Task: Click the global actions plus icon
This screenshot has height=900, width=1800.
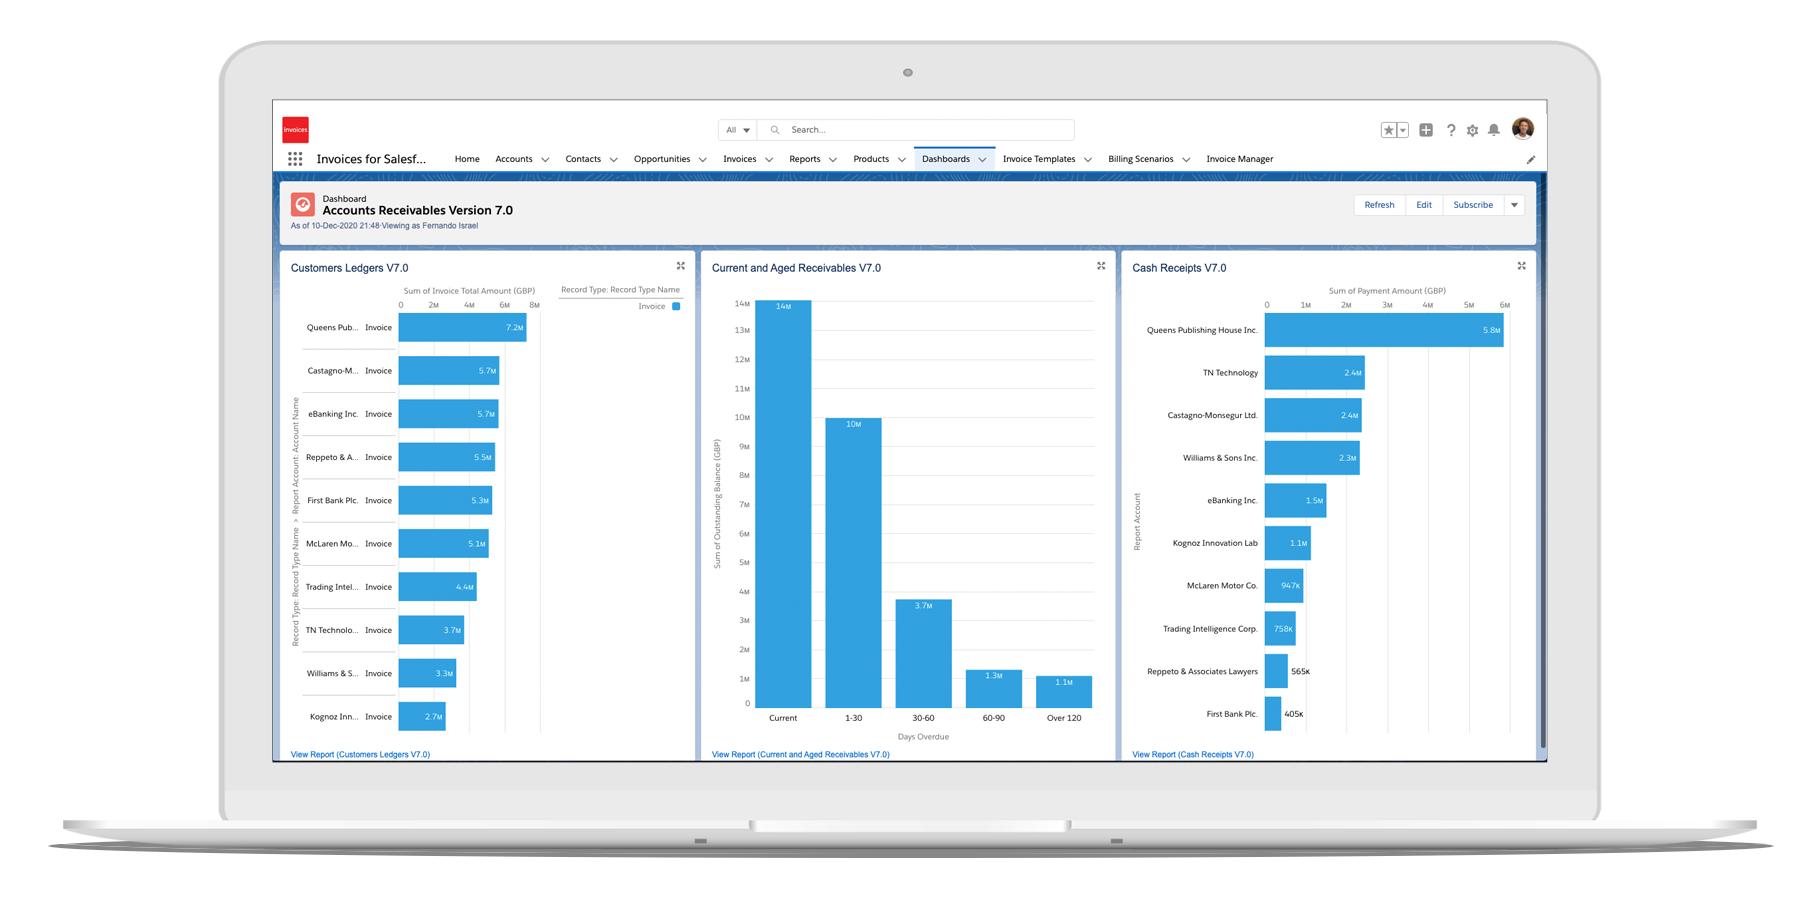Action: tap(1426, 130)
